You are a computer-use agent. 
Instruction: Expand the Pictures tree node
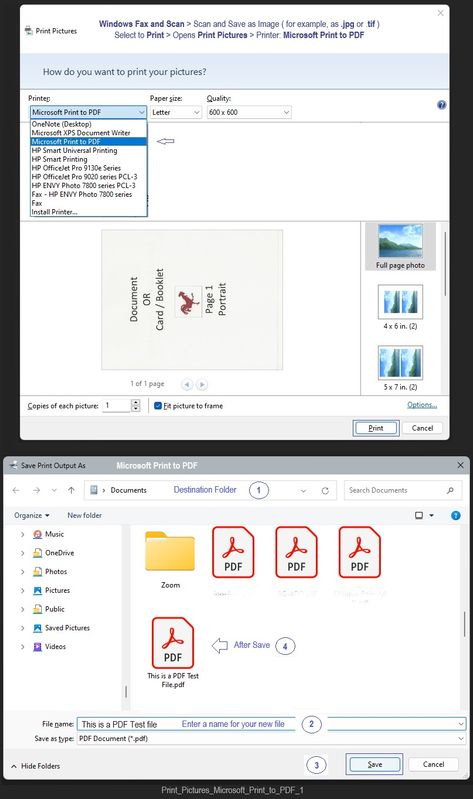point(22,590)
